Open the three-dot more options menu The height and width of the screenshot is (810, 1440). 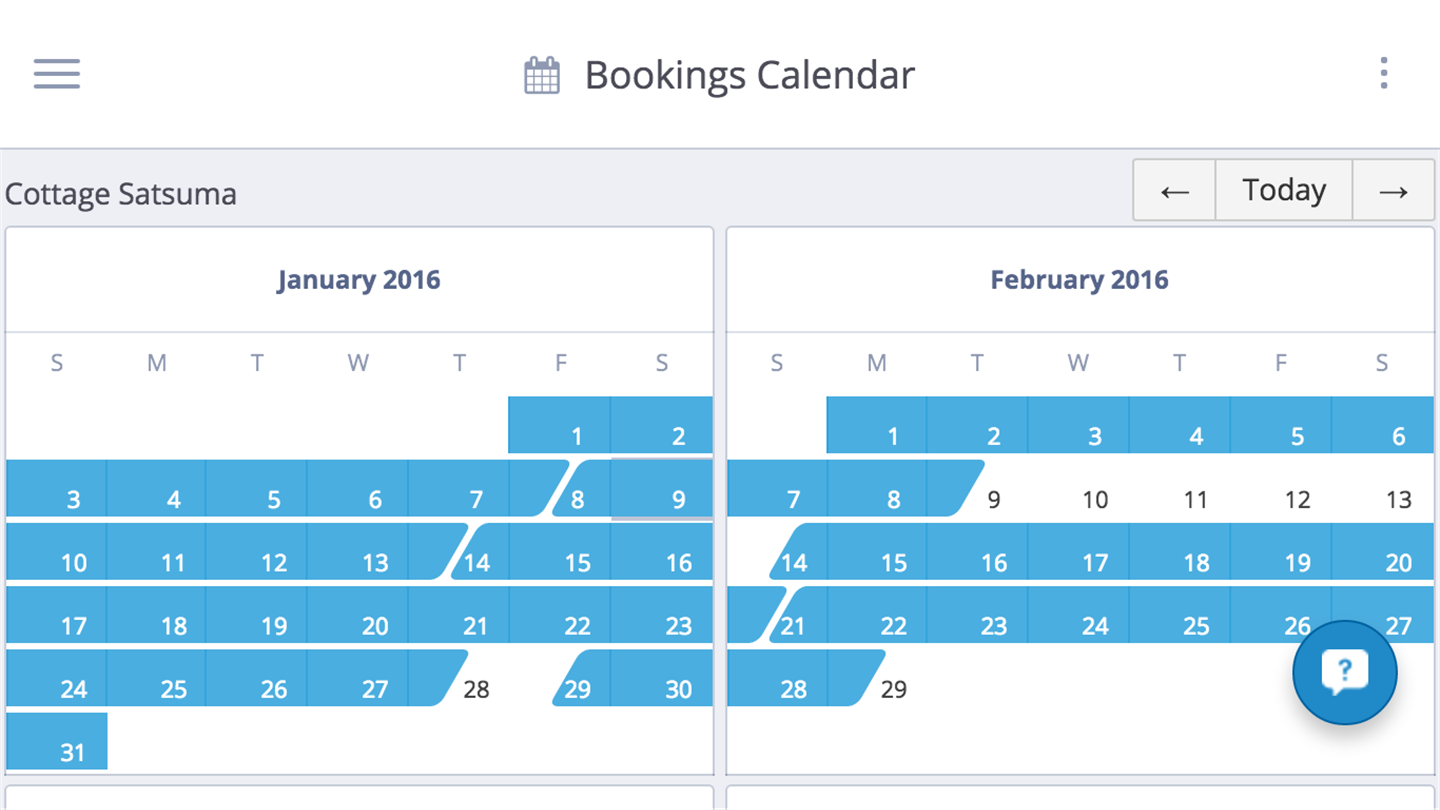click(x=1384, y=73)
